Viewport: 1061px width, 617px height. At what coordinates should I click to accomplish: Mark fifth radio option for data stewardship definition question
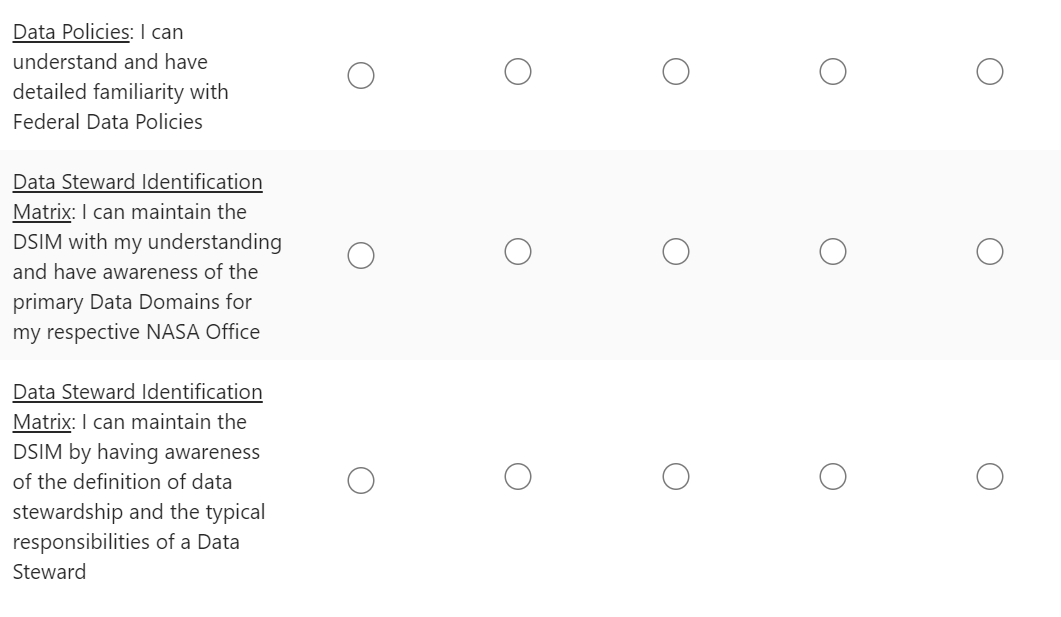coord(990,477)
